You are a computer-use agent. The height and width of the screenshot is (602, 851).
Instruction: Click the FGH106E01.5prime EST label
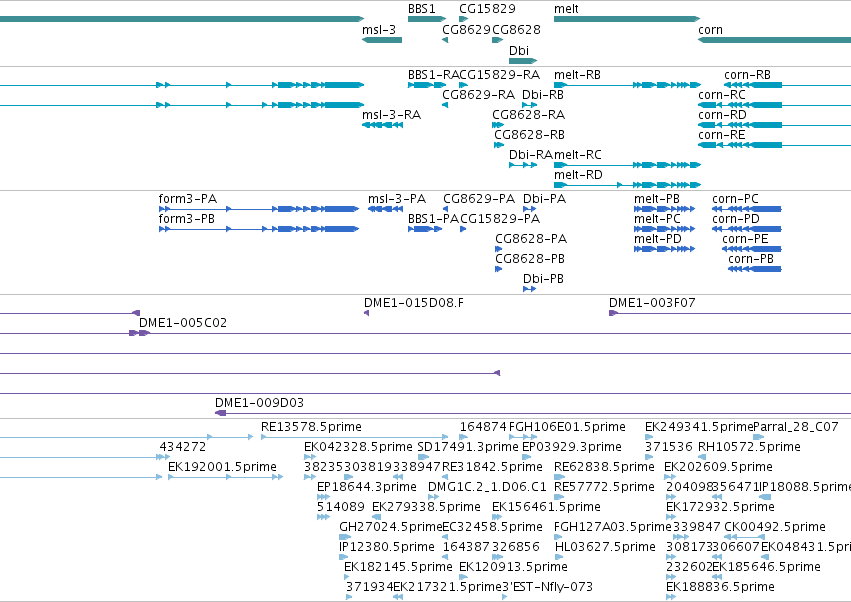(x=567, y=427)
